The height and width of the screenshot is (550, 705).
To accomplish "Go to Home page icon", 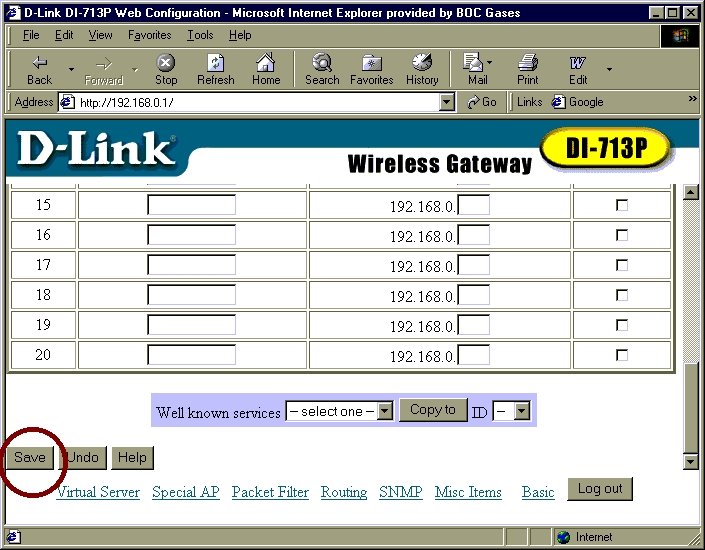I will (266, 70).
